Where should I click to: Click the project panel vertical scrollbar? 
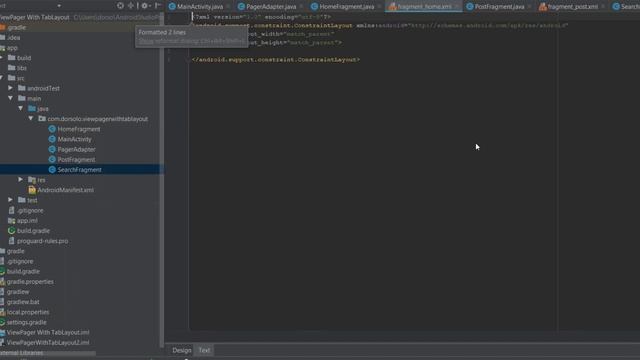162,180
